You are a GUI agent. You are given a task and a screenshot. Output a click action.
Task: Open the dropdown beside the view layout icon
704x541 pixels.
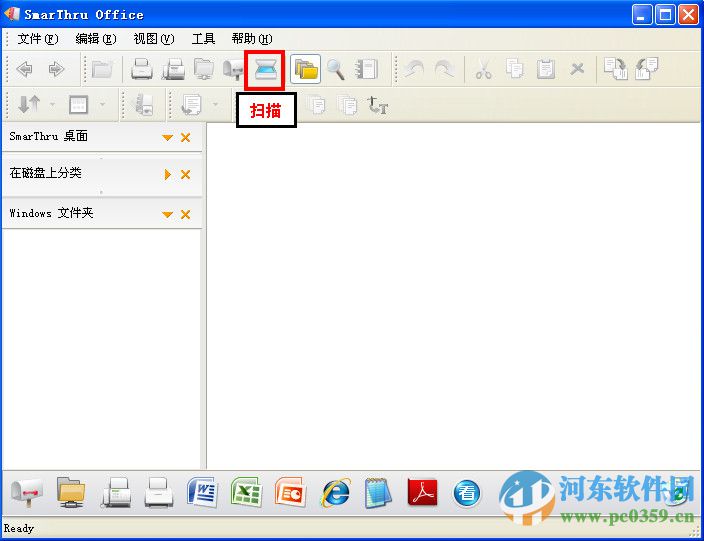pos(102,105)
